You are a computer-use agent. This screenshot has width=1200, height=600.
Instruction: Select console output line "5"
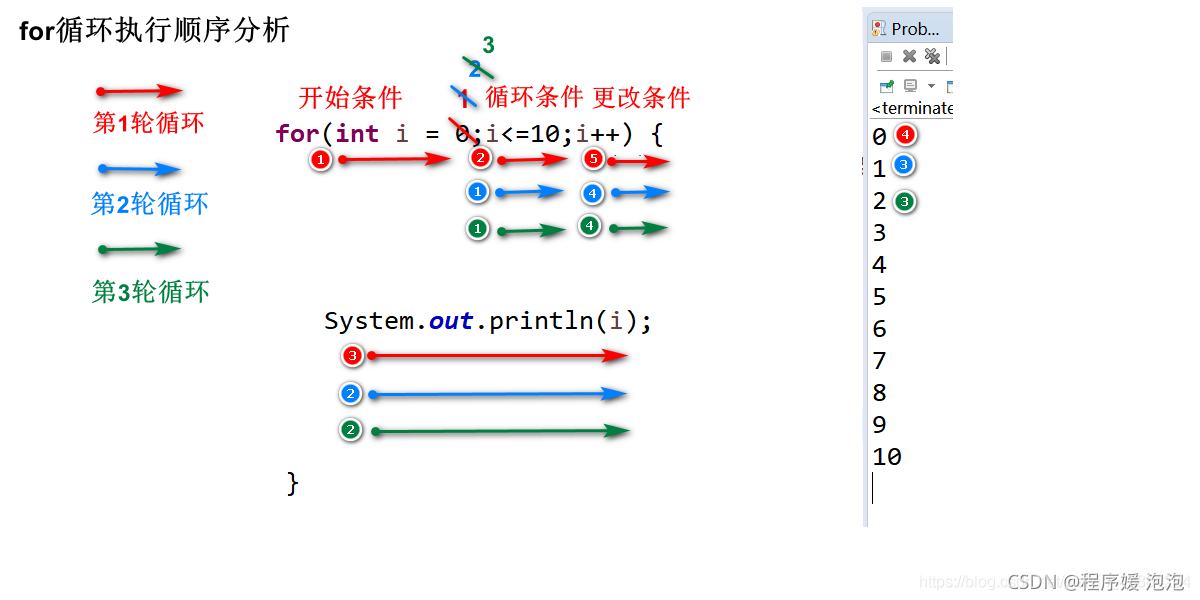point(879,297)
